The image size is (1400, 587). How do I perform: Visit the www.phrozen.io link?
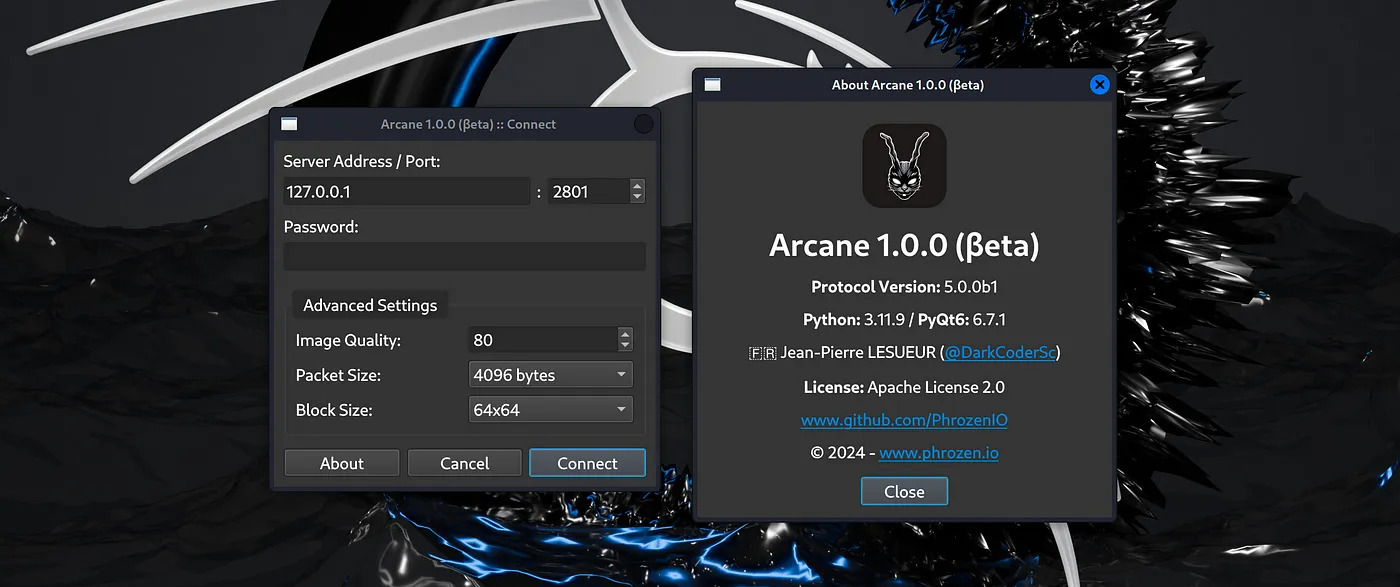pos(939,452)
